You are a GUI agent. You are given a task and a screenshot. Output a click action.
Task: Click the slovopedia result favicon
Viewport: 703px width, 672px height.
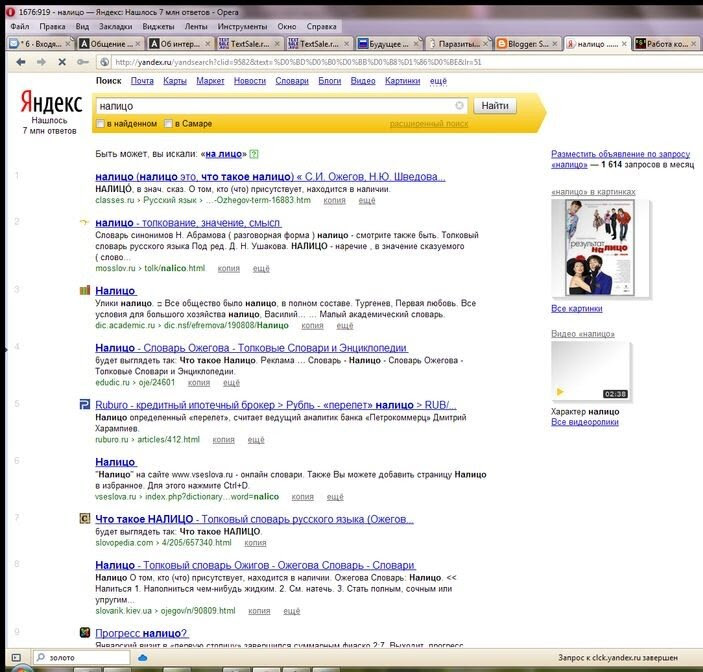pyautogui.click(x=85, y=519)
